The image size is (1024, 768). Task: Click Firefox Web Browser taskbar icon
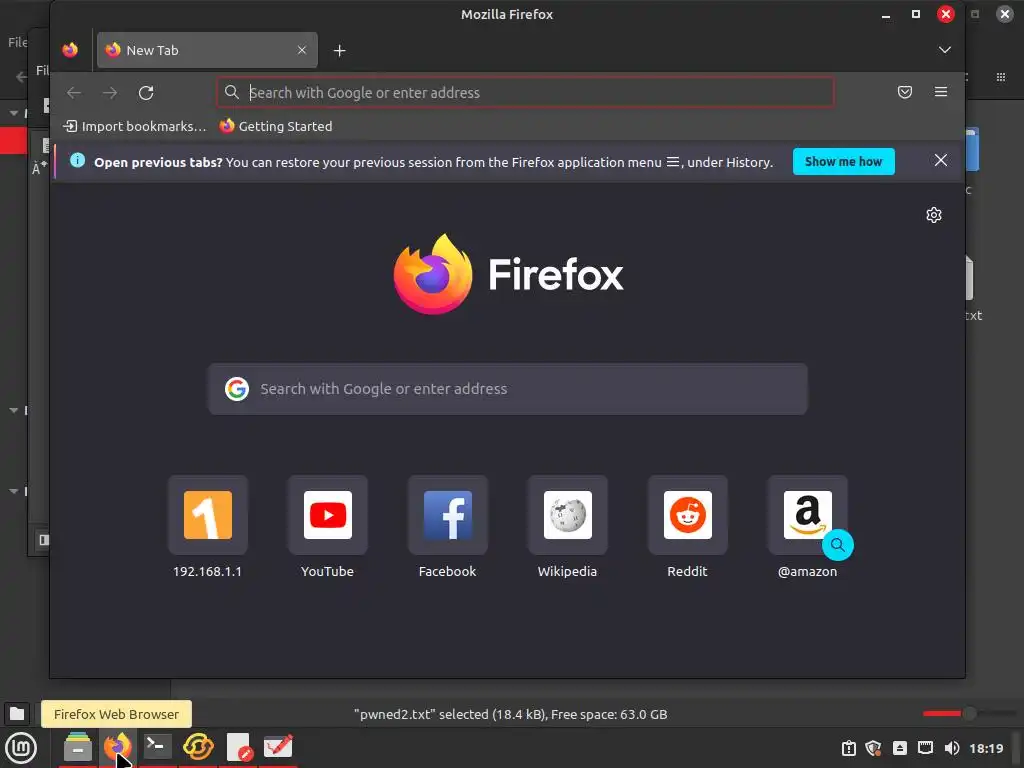click(118, 746)
